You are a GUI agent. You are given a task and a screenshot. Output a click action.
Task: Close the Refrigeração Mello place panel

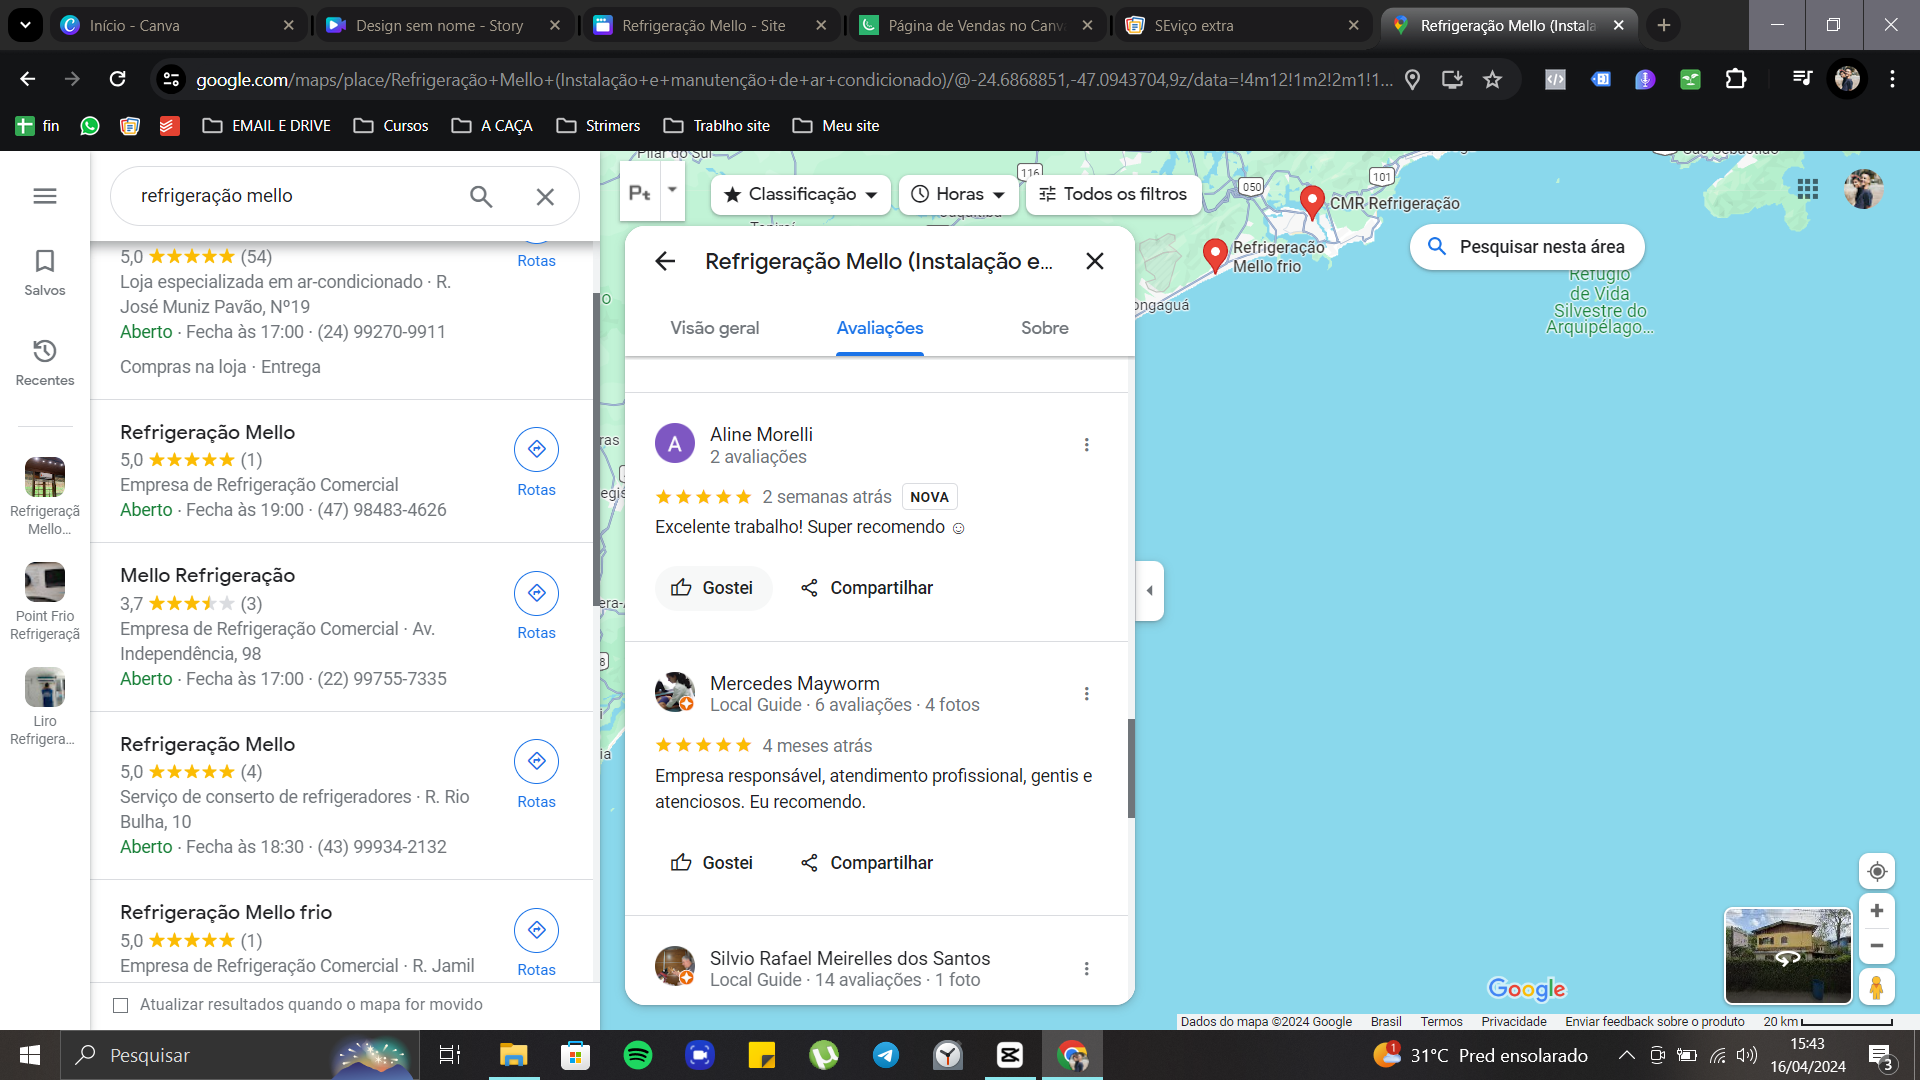pyautogui.click(x=1095, y=261)
